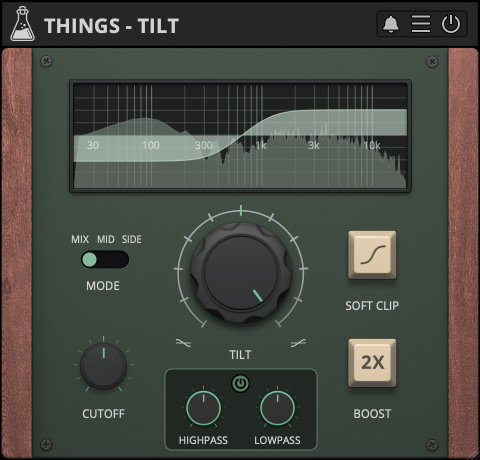
Task: Enable the 2X Boost button
Action: pyautogui.click(x=372, y=363)
